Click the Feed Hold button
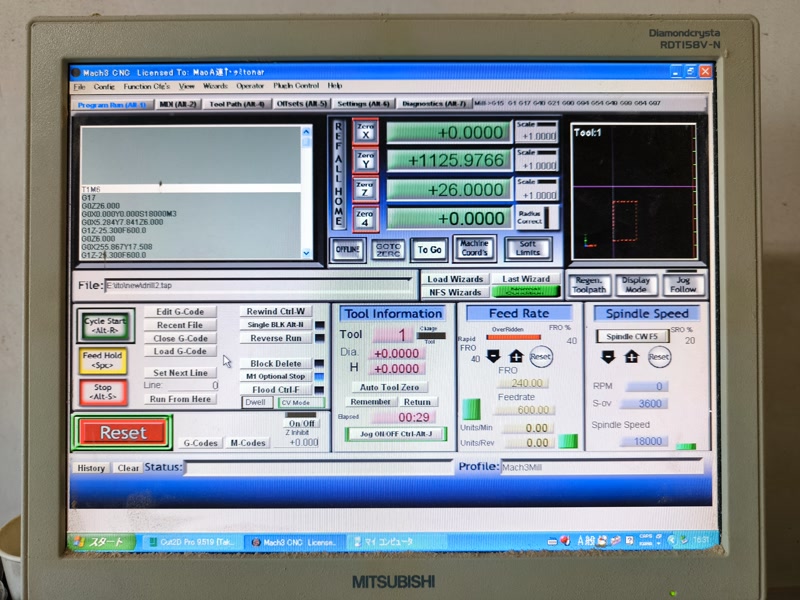Image resolution: width=800 pixels, height=600 pixels. pos(103,360)
